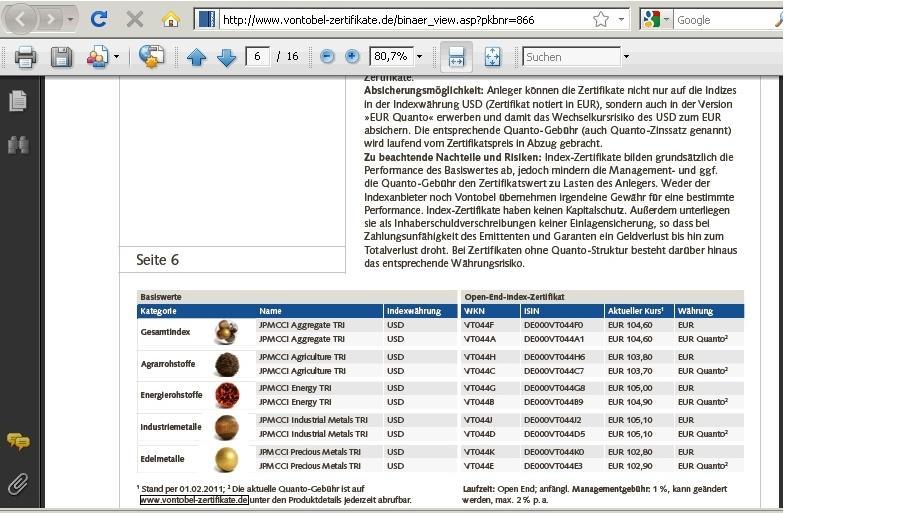This screenshot has width=900, height=513.
Task: Click the zoom percentage field 80,7%
Action: pyautogui.click(x=391, y=56)
